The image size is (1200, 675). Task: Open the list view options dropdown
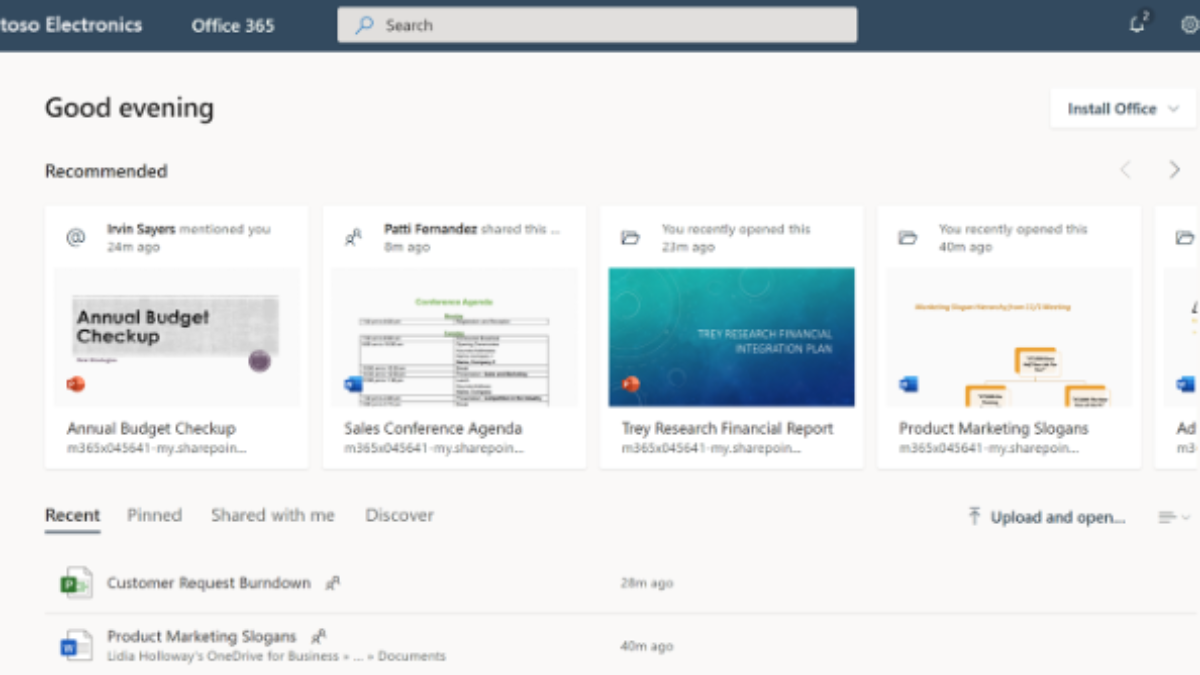[1174, 517]
